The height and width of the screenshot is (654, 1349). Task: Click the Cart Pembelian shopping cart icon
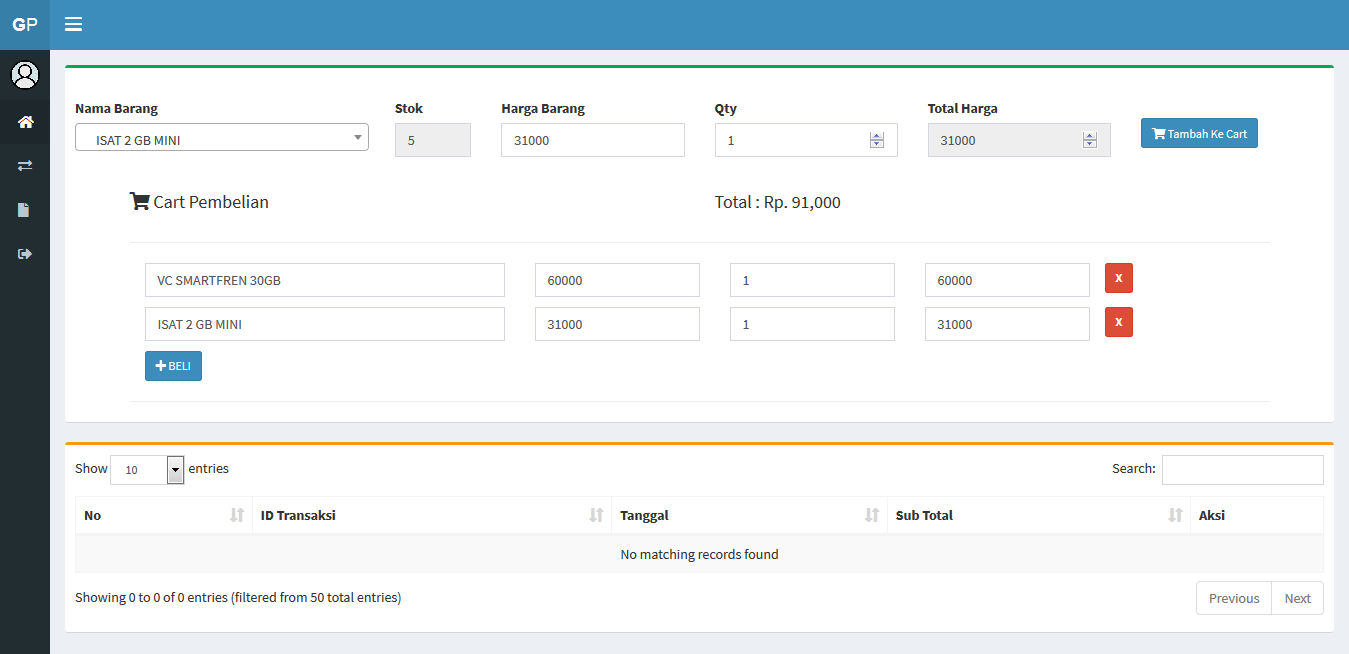139,201
